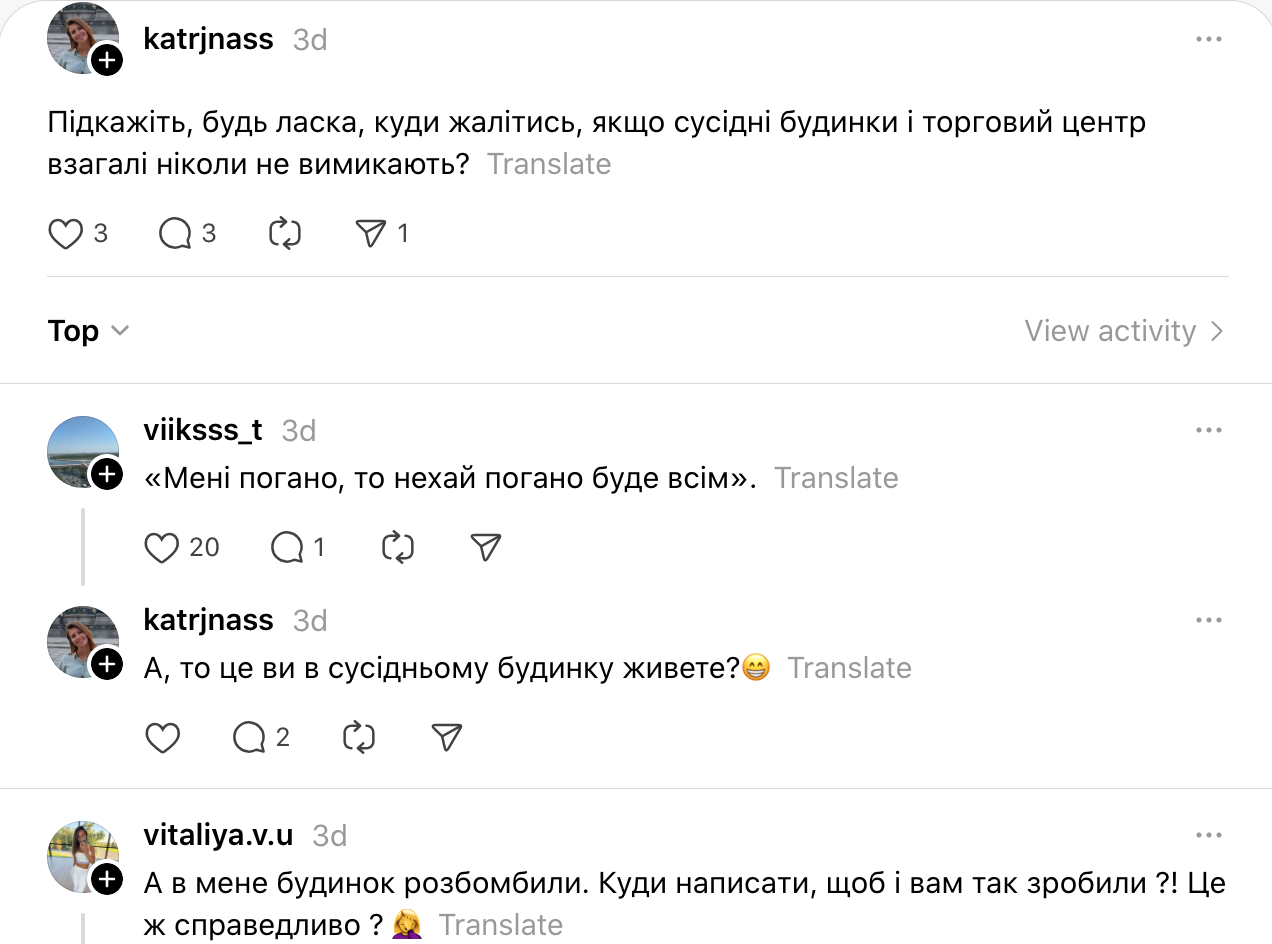
Task: Open viiksss_t's profile via username
Action: 203,430
